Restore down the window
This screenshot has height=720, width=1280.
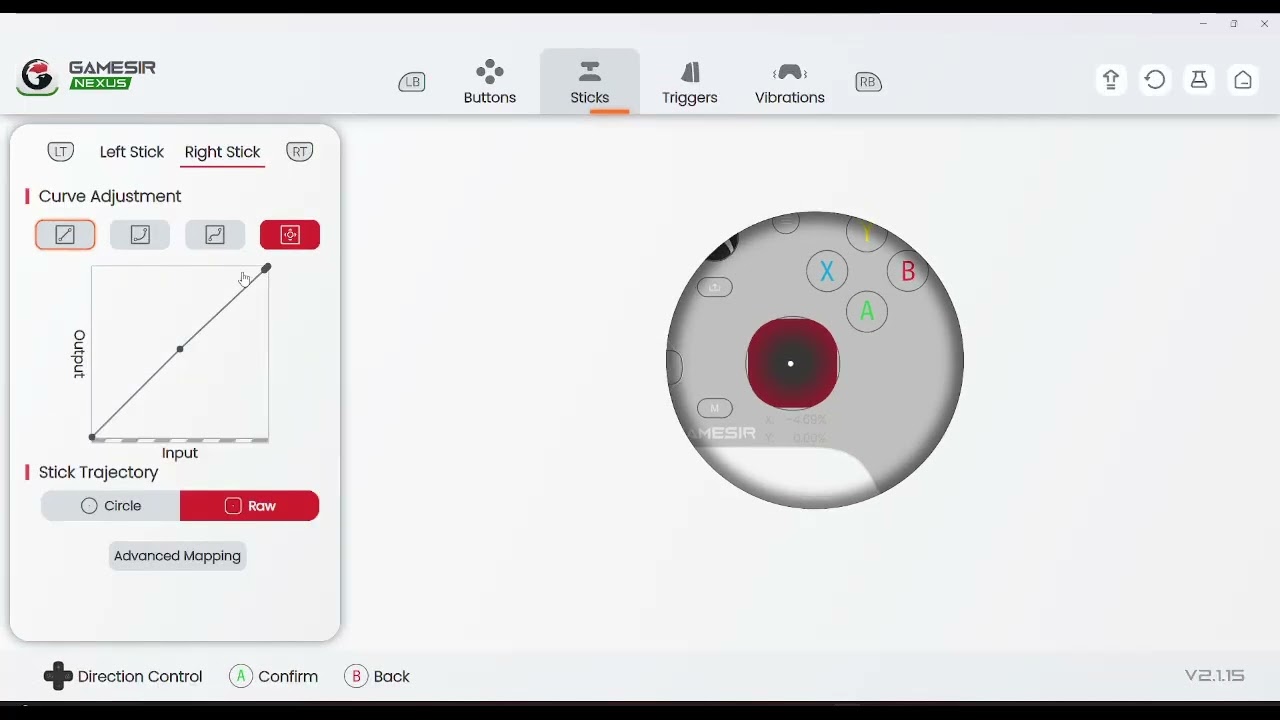(x=1234, y=24)
